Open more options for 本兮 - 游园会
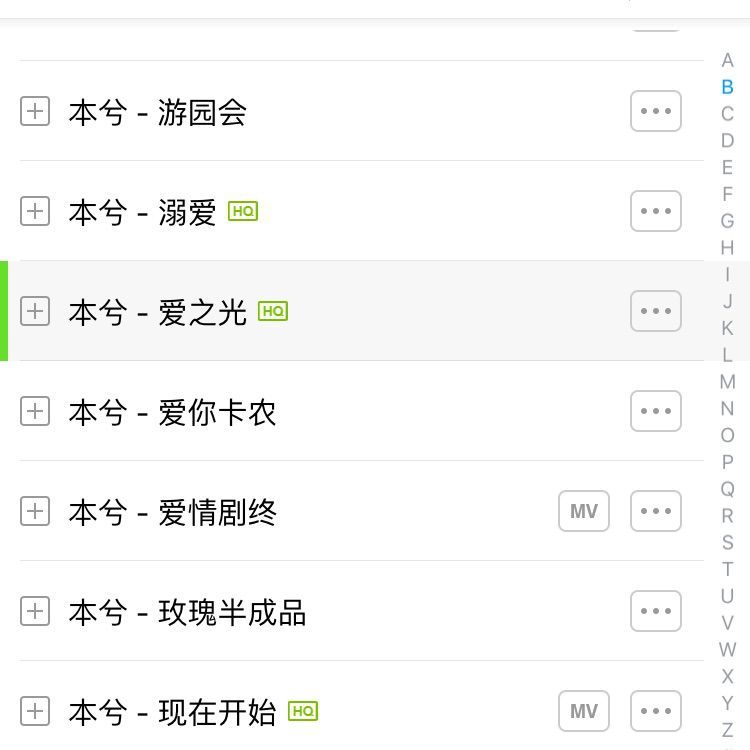Image resolution: width=750 pixels, height=750 pixels. tap(656, 111)
